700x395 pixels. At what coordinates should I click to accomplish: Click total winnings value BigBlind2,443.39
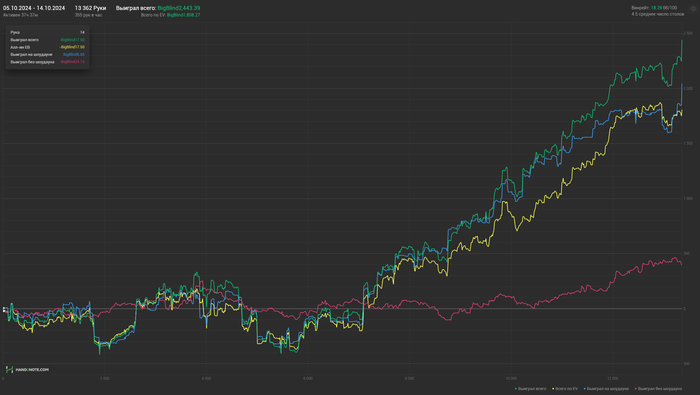coord(179,8)
